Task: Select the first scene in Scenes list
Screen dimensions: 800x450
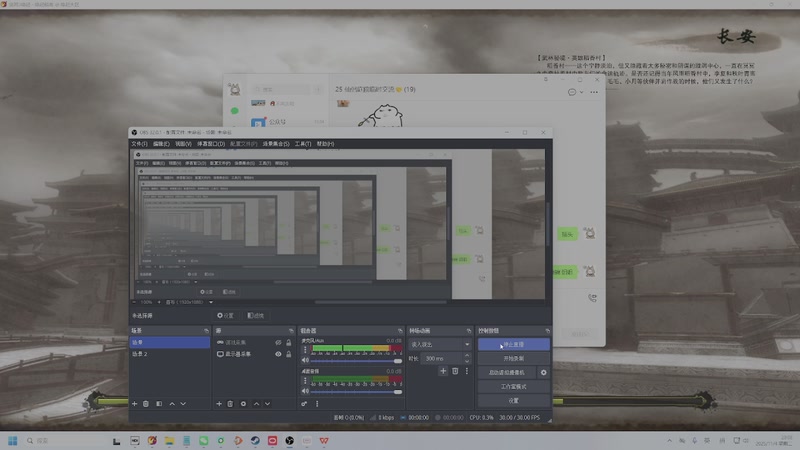Action: coord(169,342)
